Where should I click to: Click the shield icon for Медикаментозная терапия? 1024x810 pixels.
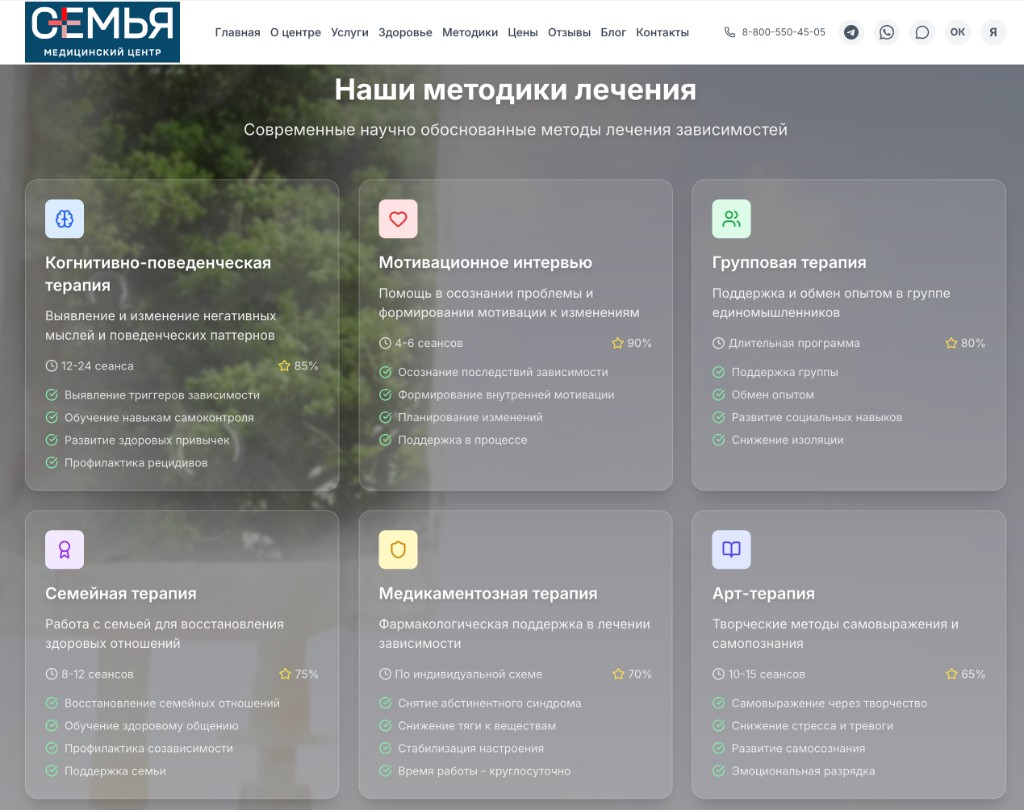tap(398, 550)
